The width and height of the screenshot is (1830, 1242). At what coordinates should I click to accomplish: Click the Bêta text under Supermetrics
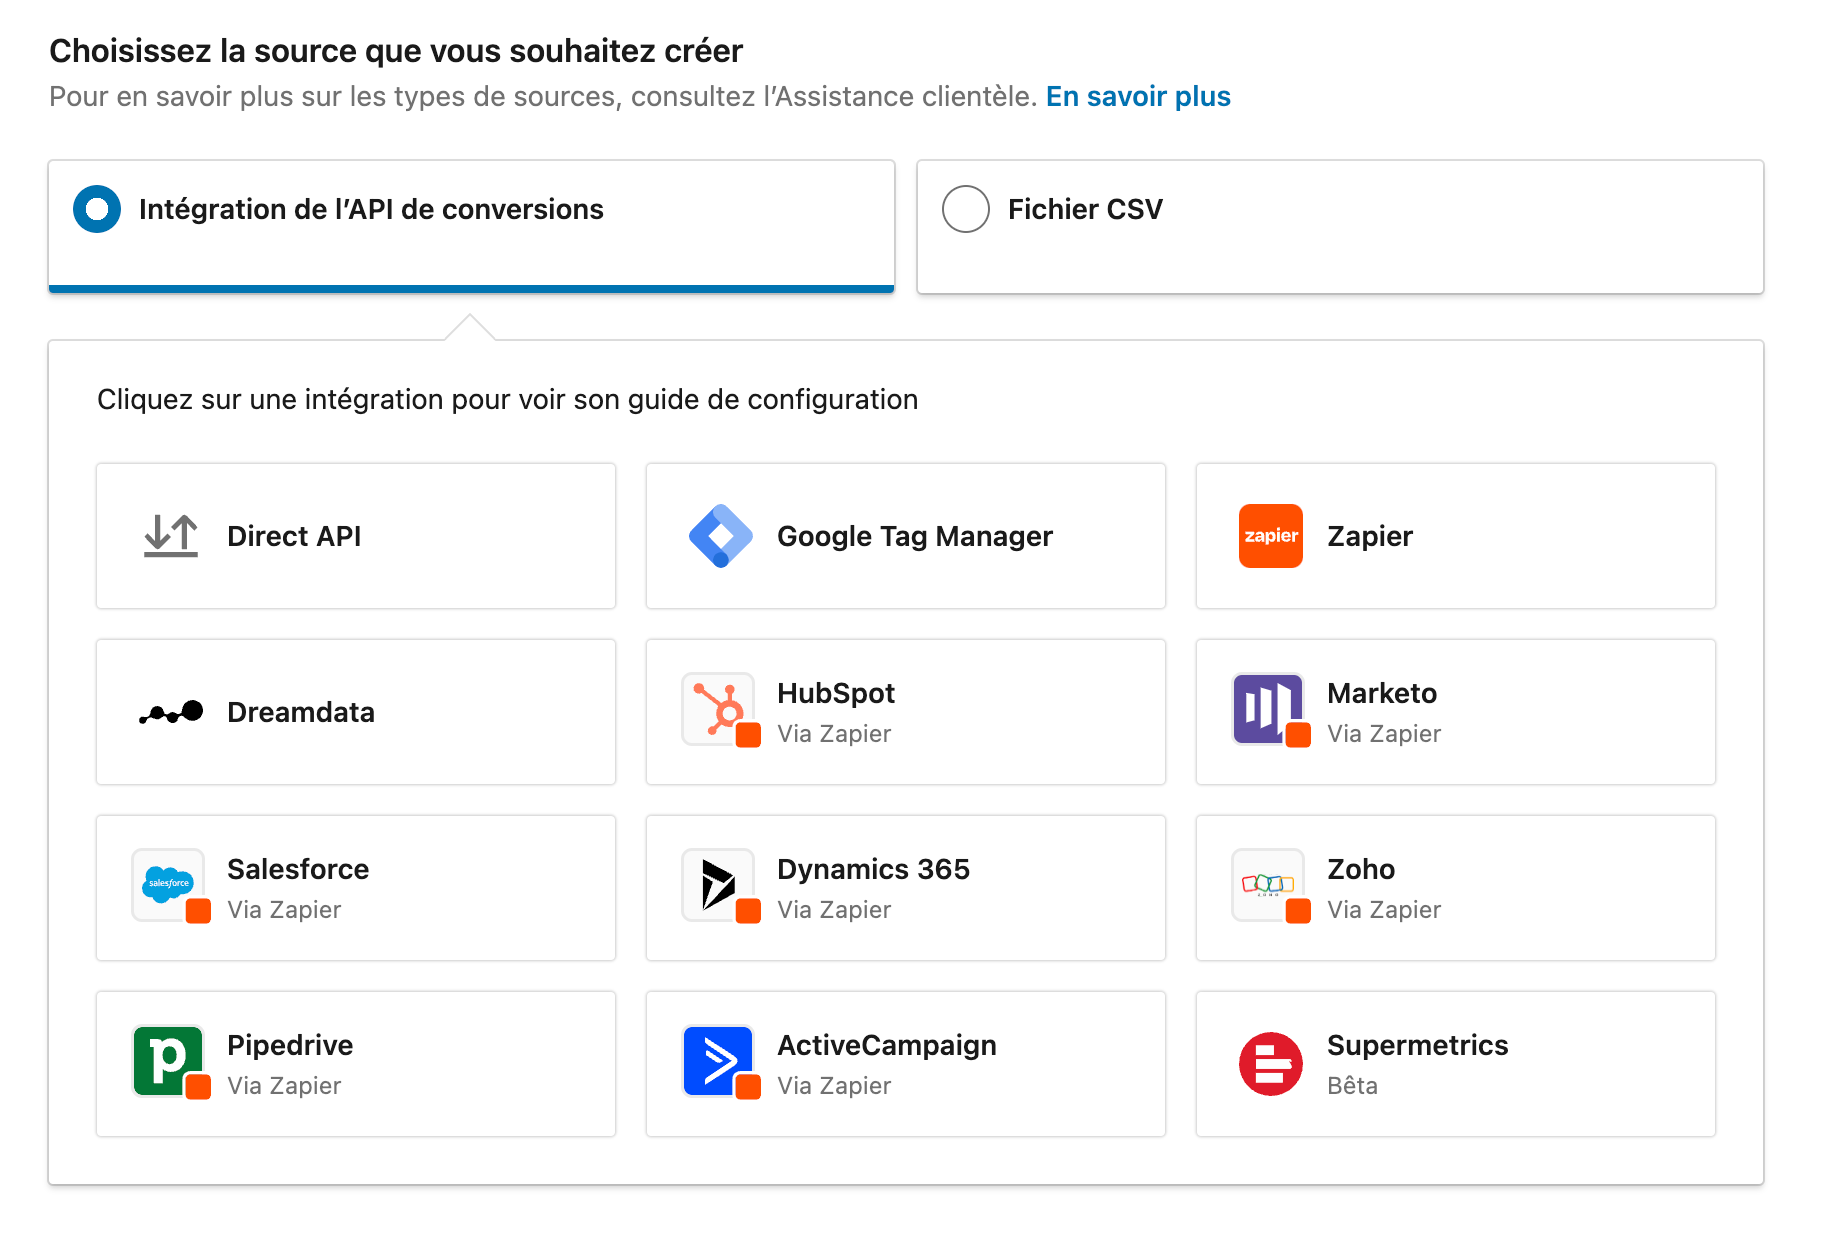(x=1352, y=1086)
